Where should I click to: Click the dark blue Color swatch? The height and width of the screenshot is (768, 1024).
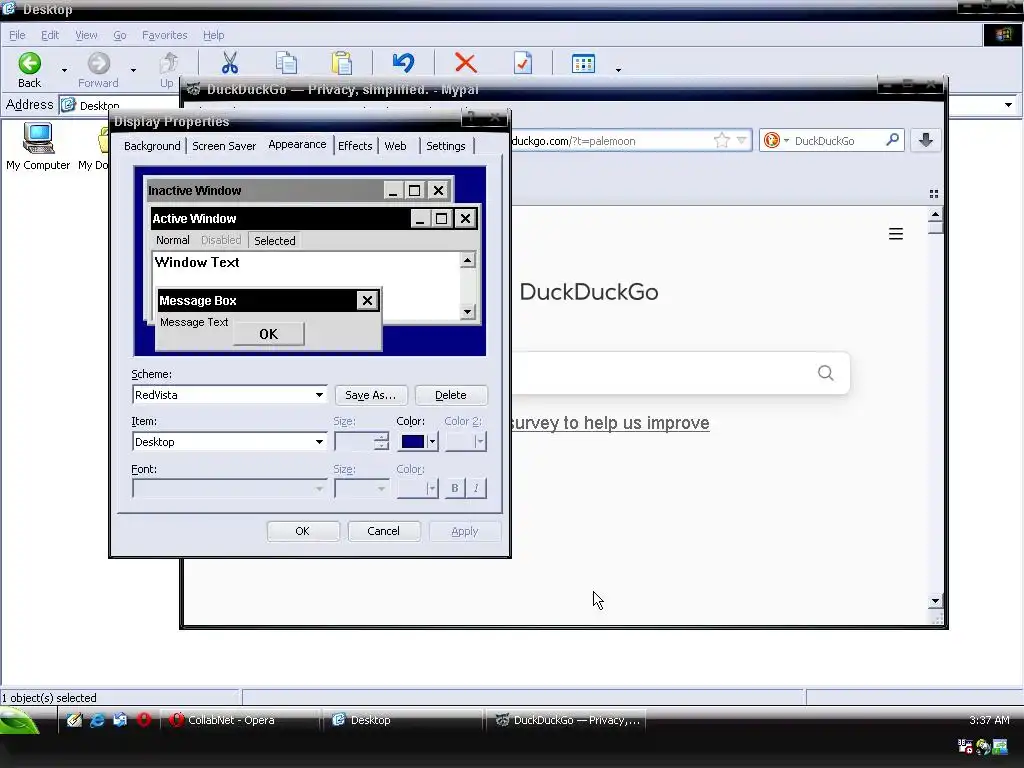413,441
